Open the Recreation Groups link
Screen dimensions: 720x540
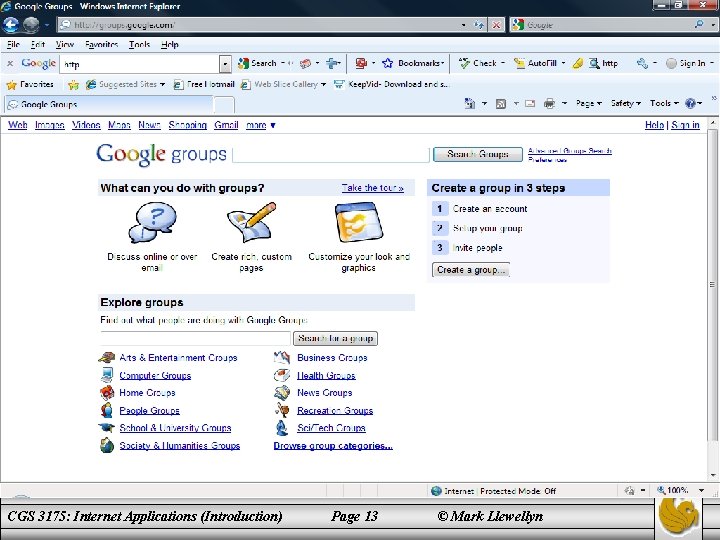[x=335, y=411]
